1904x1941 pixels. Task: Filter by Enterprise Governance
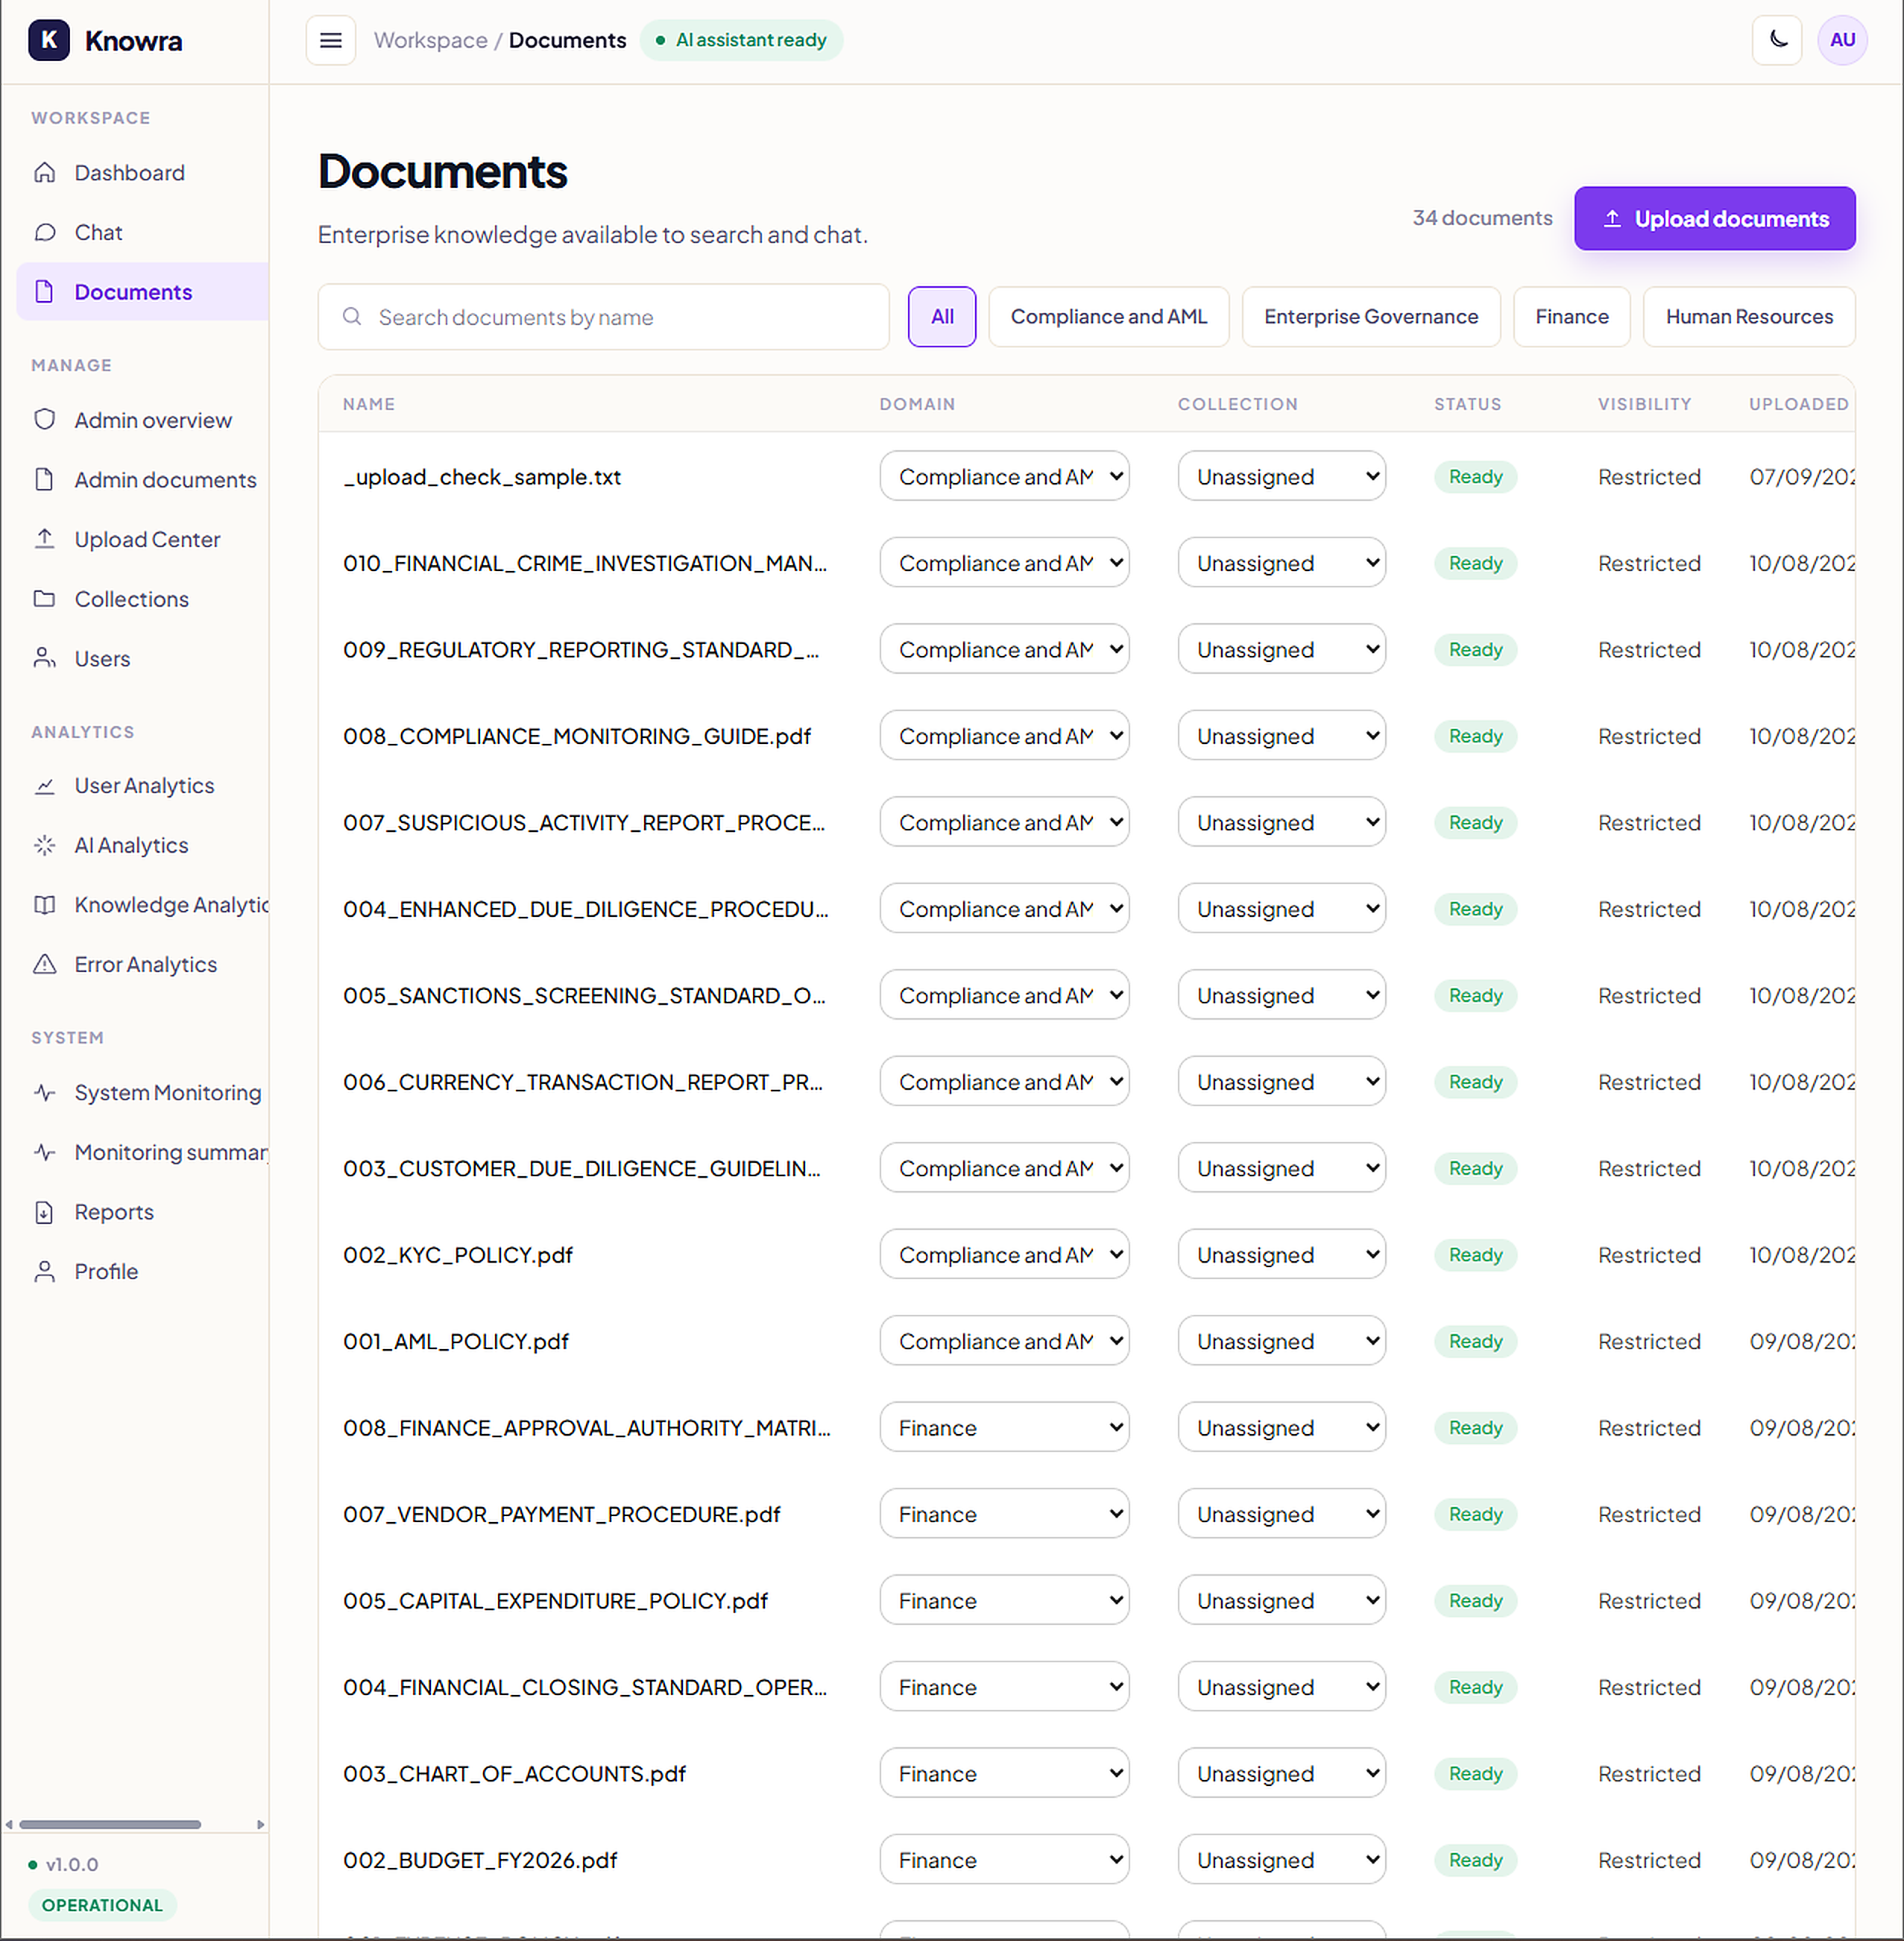click(x=1370, y=317)
